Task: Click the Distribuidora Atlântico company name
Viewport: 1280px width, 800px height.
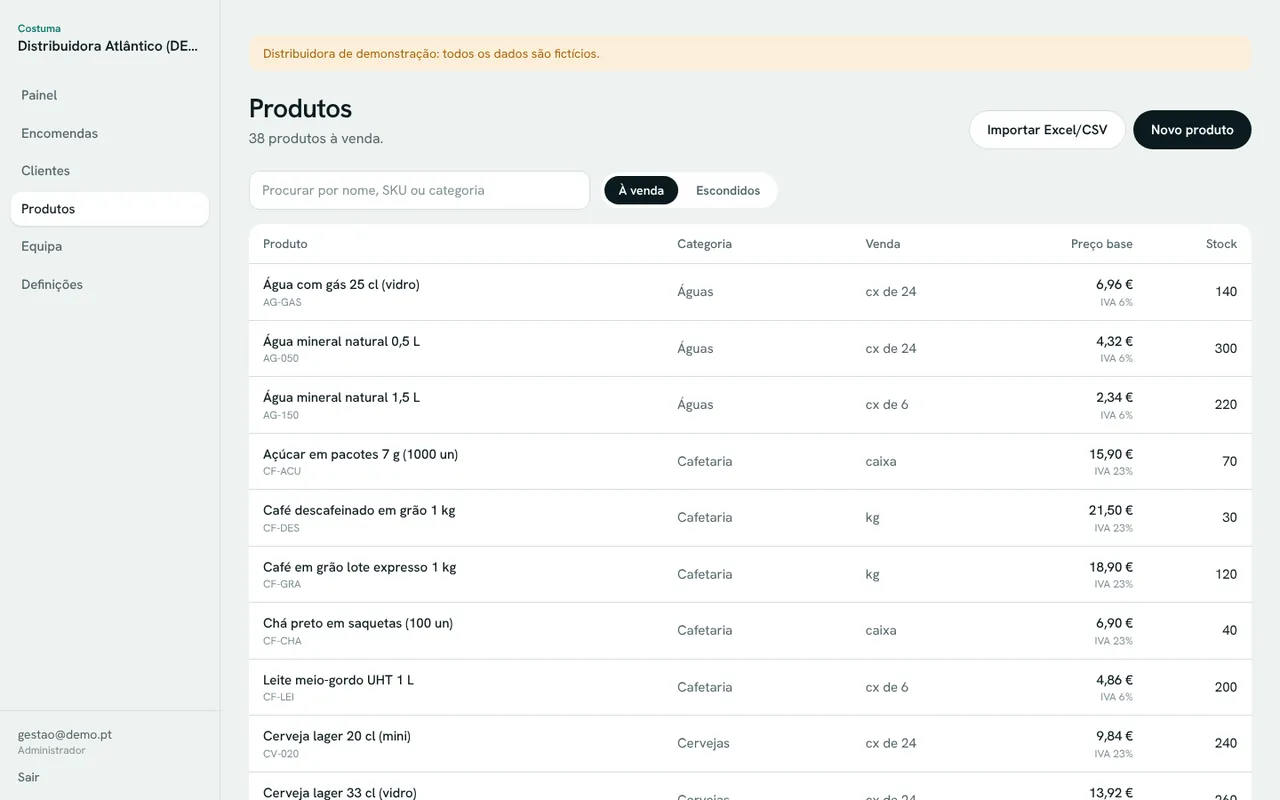Action: pos(108,46)
